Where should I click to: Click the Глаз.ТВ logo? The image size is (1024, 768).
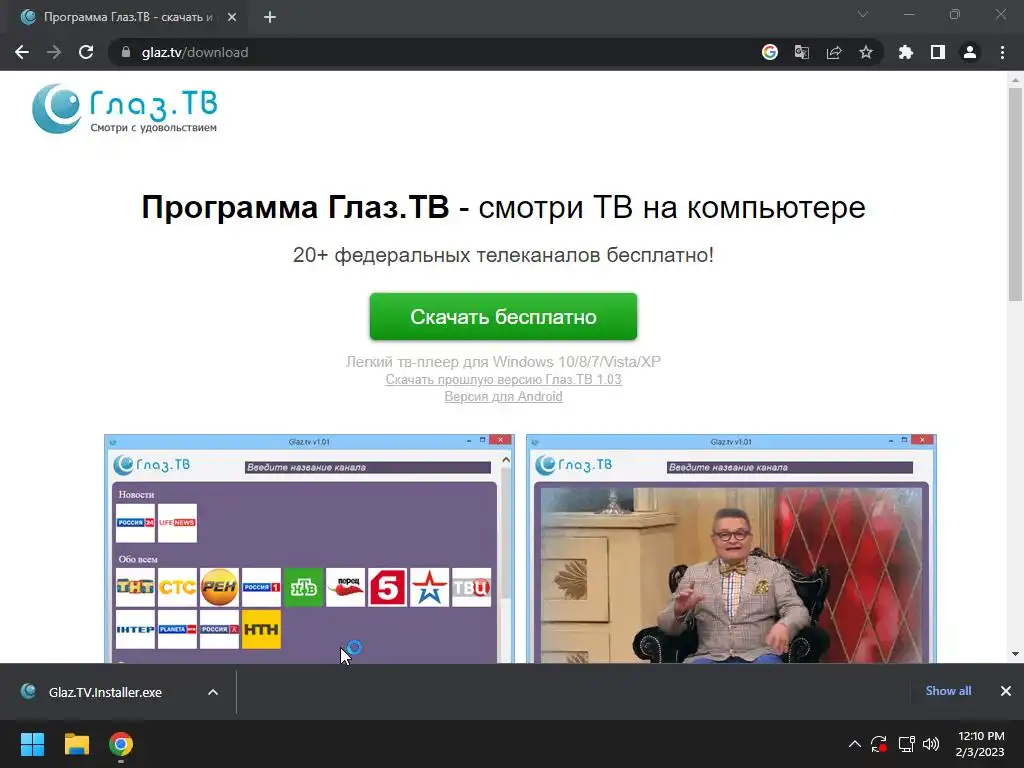tap(125, 109)
